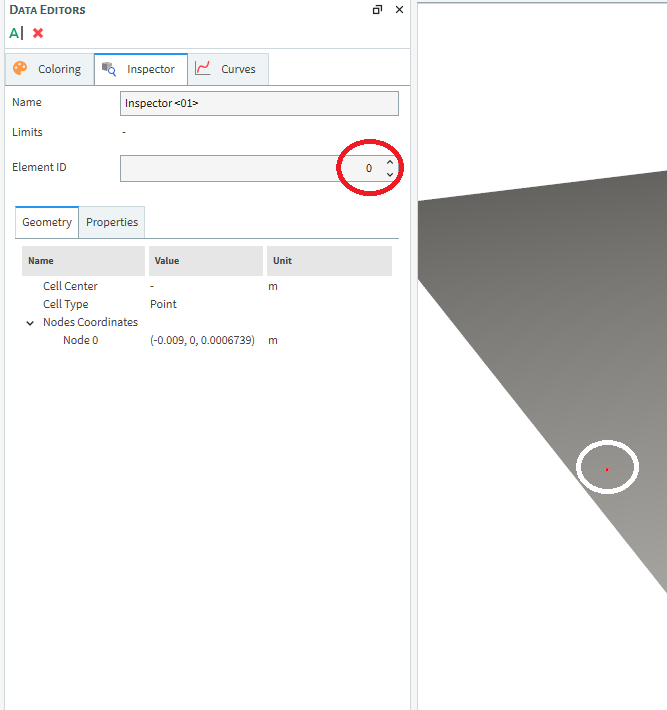The width and height of the screenshot is (667, 710).
Task: Click the Nodes Coordinates label
Action: (x=90, y=322)
